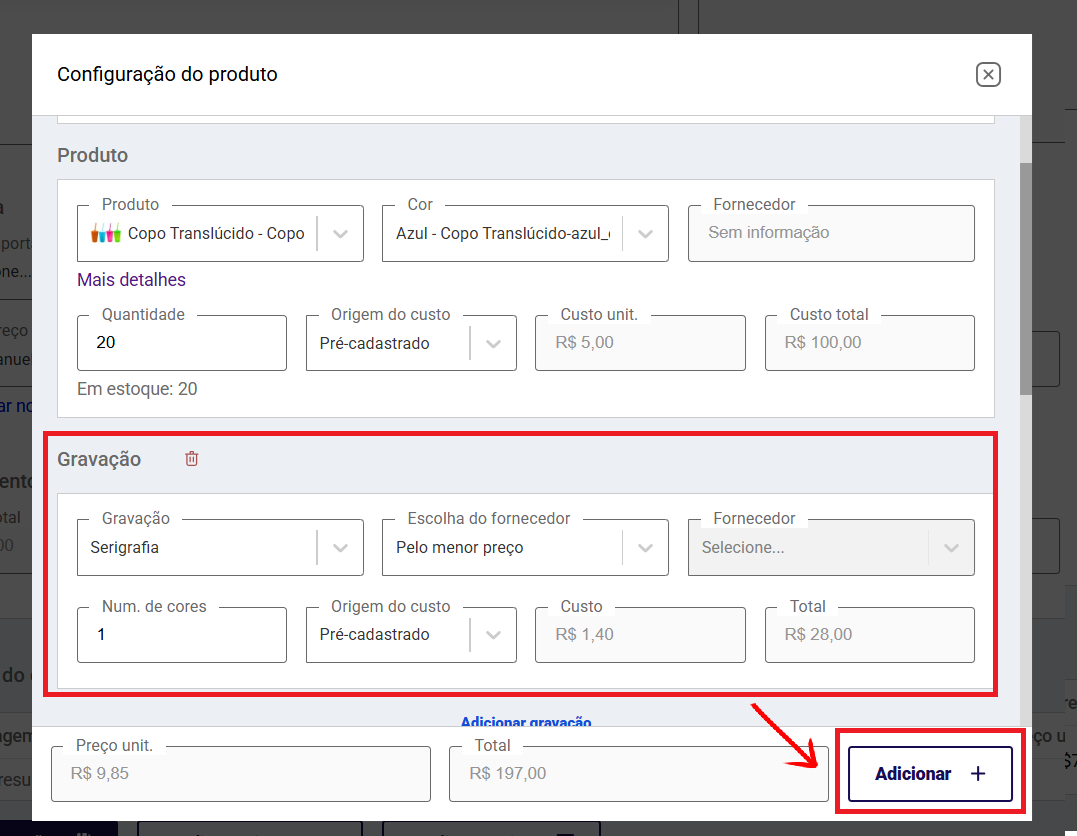The image size is (1077, 836).
Task: Click the colorful cups product thumbnail
Action: tap(106, 233)
